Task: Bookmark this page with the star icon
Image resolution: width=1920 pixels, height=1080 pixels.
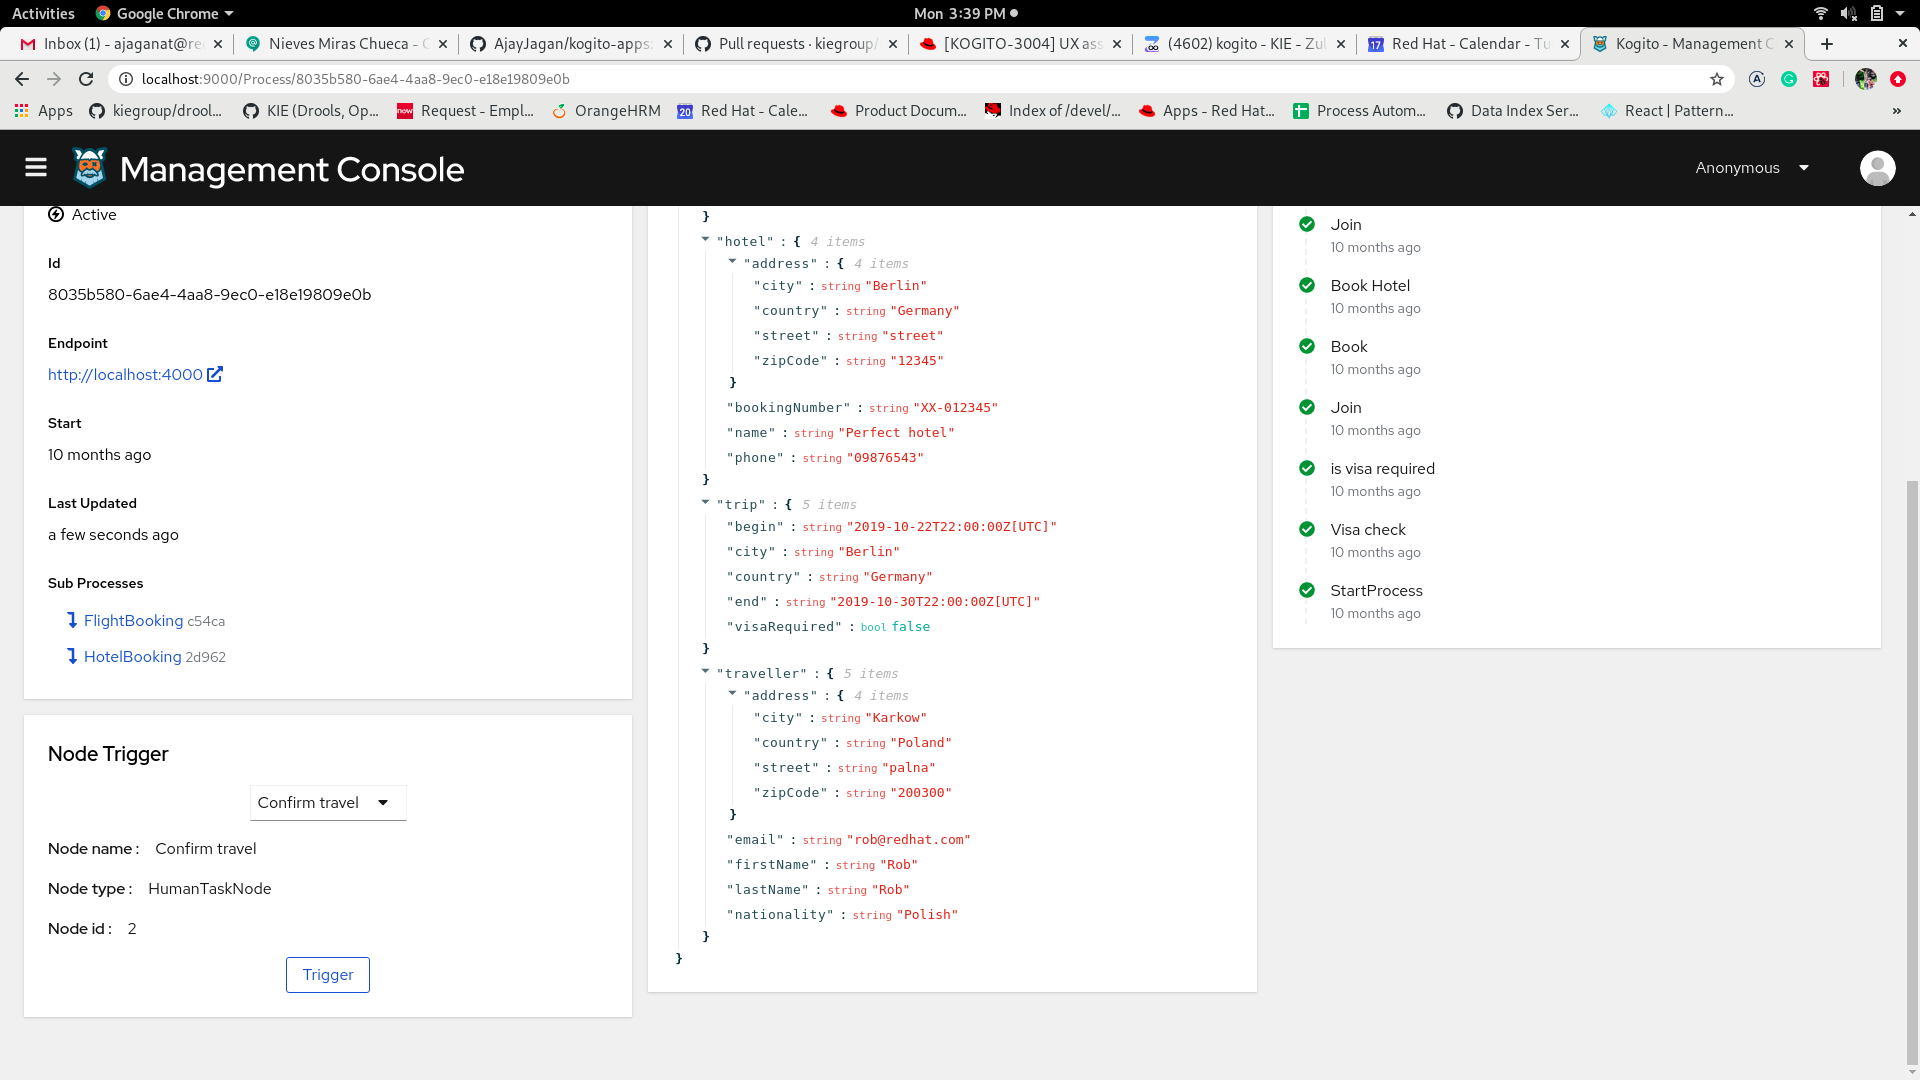Action: pyautogui.click(x=1717, y=79)
